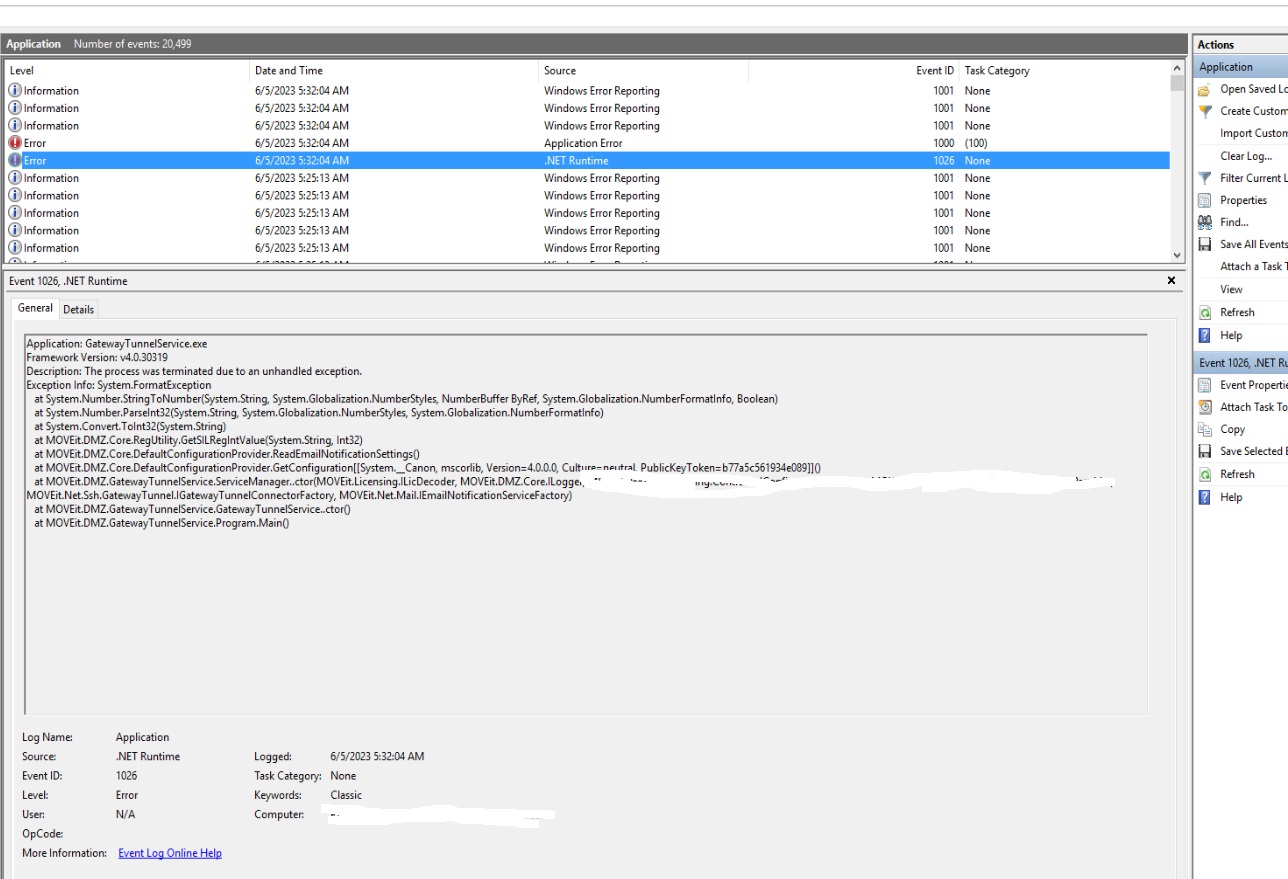This screenshot has width=1288, height=879.
Task: Click the Filter Current Log funnel icon
Action: [1205, 178]
